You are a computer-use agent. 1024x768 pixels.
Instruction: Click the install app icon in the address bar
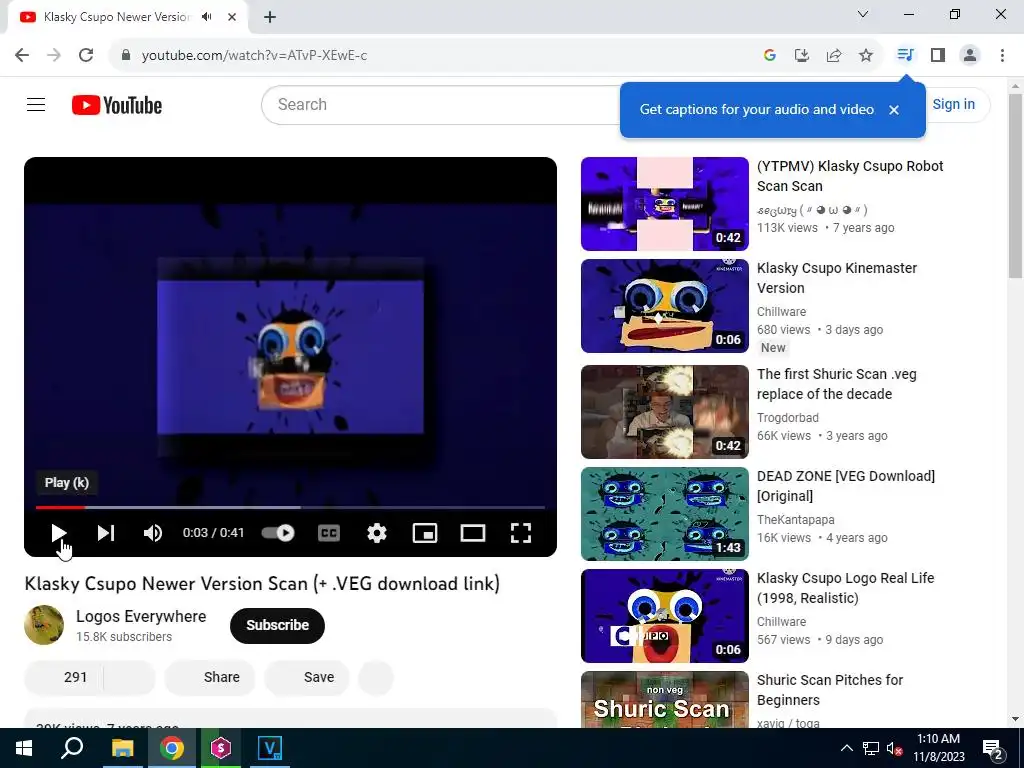(x=801, y=55)
